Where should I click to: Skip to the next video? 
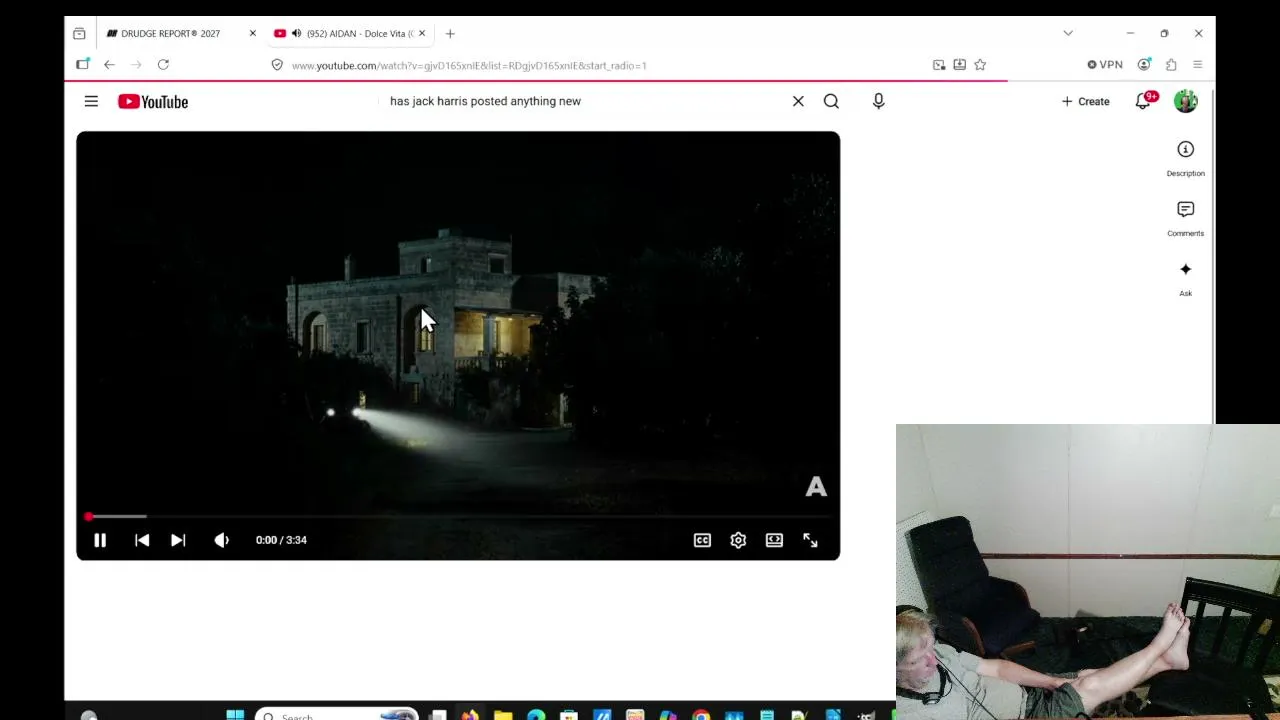tap(178, 540)
